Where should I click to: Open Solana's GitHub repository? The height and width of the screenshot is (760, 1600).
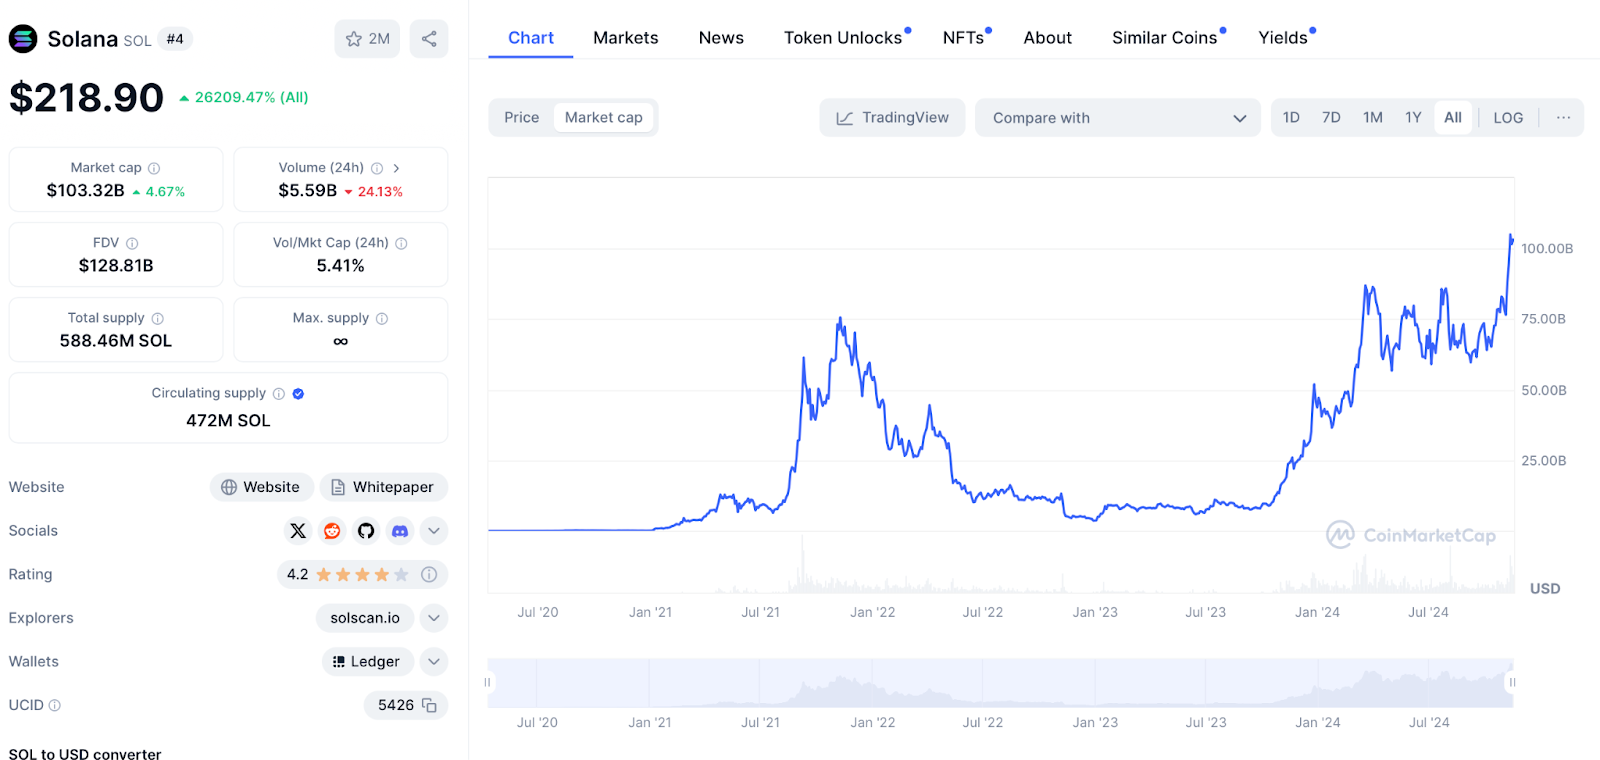(366, 531)
